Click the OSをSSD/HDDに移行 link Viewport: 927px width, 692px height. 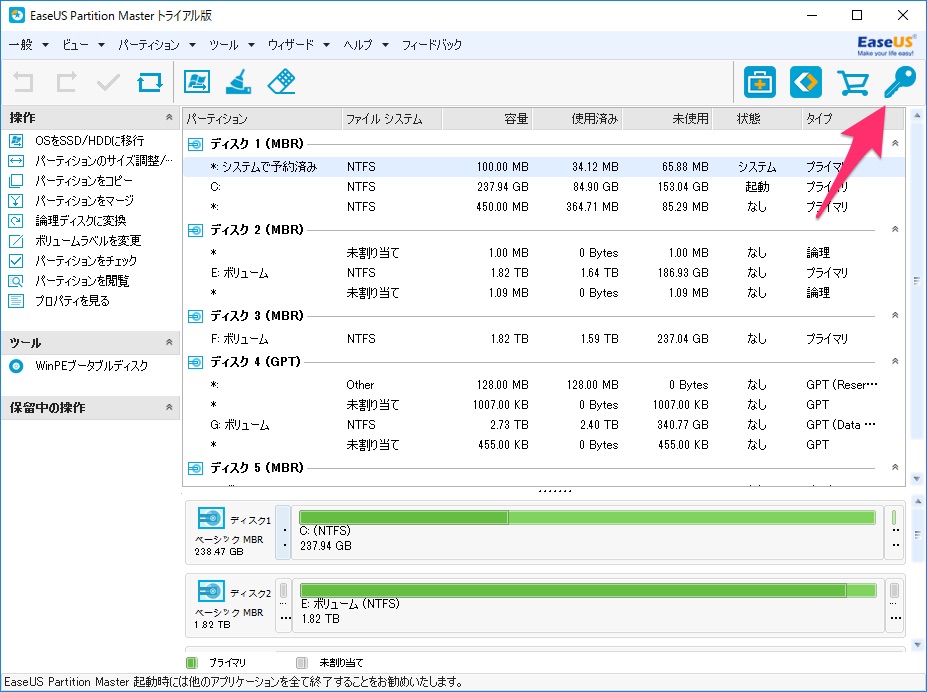(90, 141)
